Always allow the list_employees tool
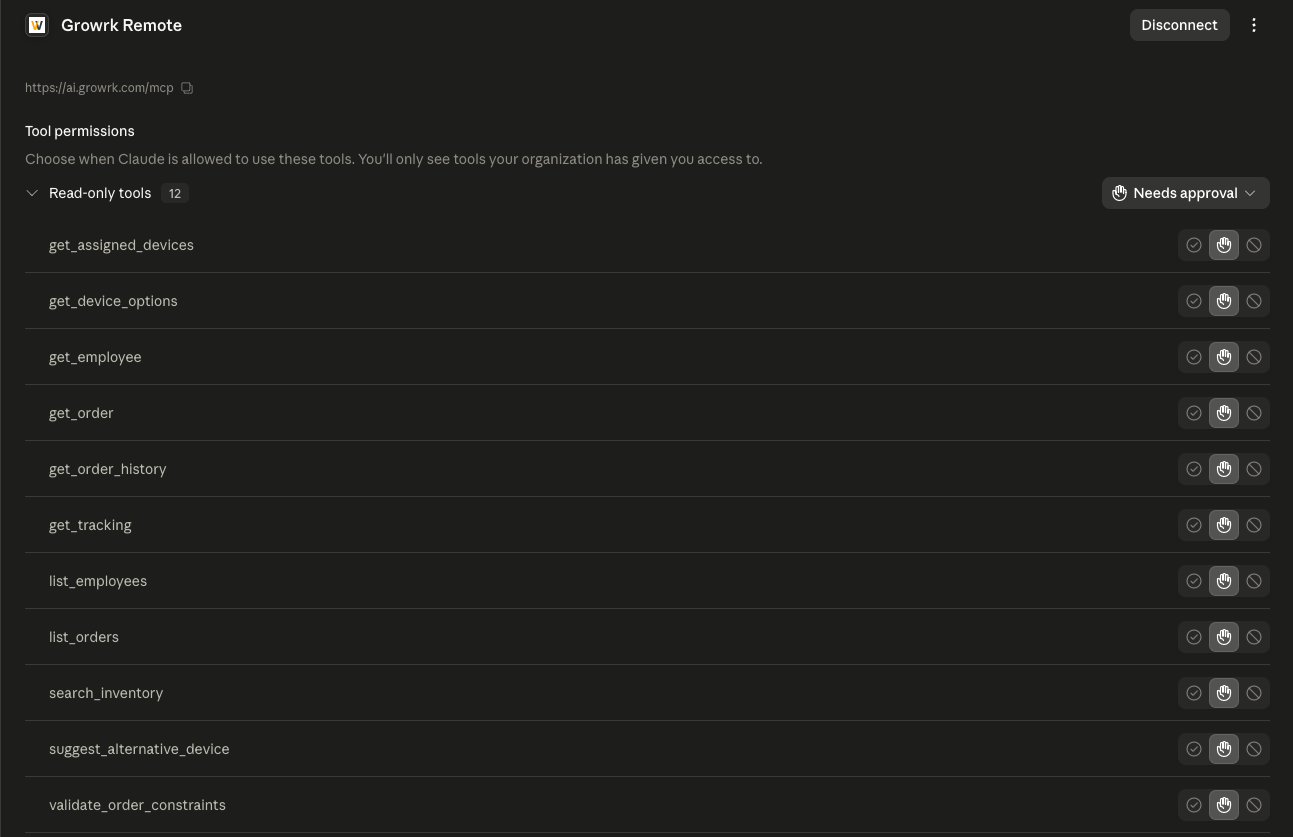 click(x=1194, y=581)
